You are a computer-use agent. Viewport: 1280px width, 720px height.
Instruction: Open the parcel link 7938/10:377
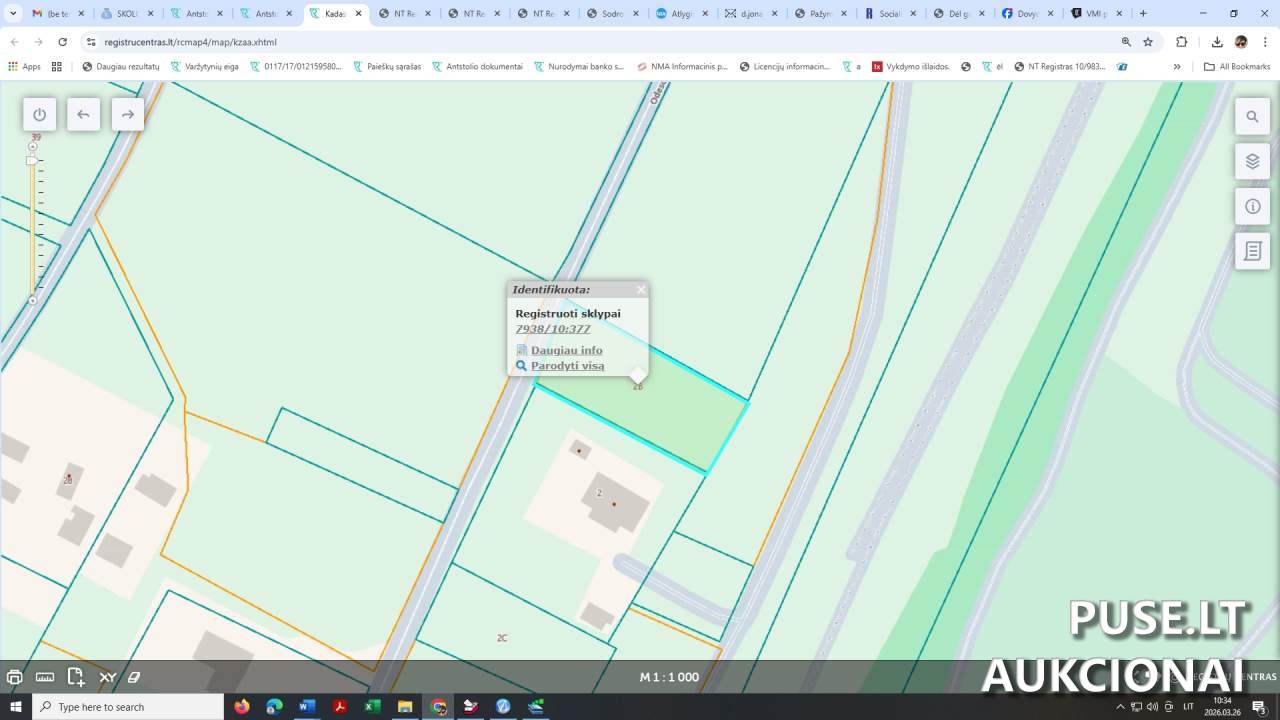click(x=552, y=329)
